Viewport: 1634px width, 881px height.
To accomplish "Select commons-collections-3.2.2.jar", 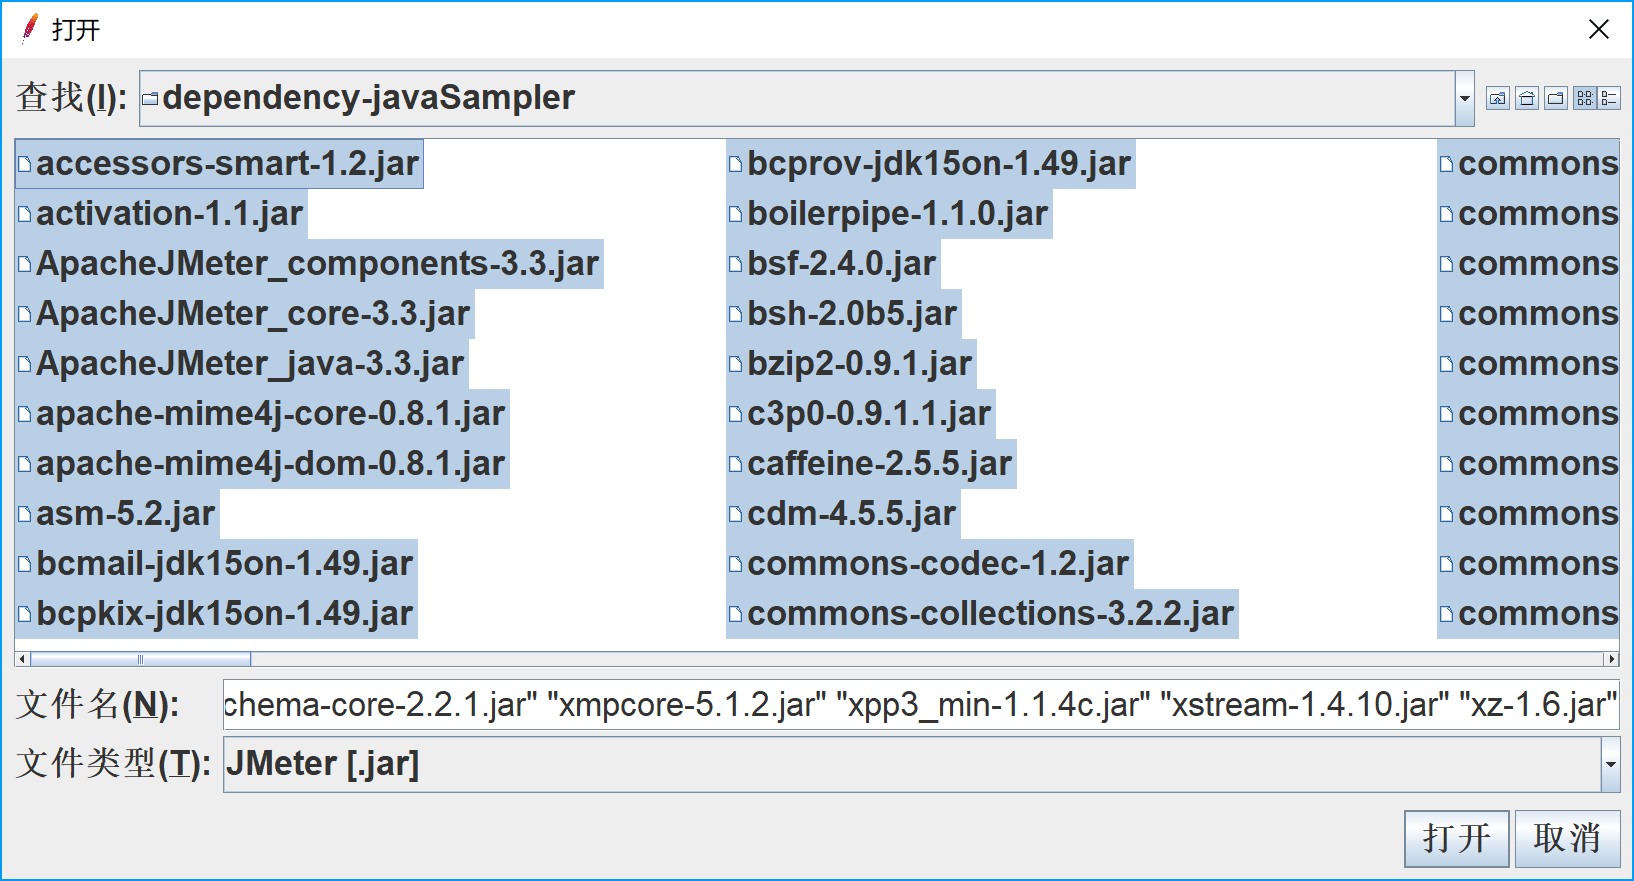I will click(982, 614).
